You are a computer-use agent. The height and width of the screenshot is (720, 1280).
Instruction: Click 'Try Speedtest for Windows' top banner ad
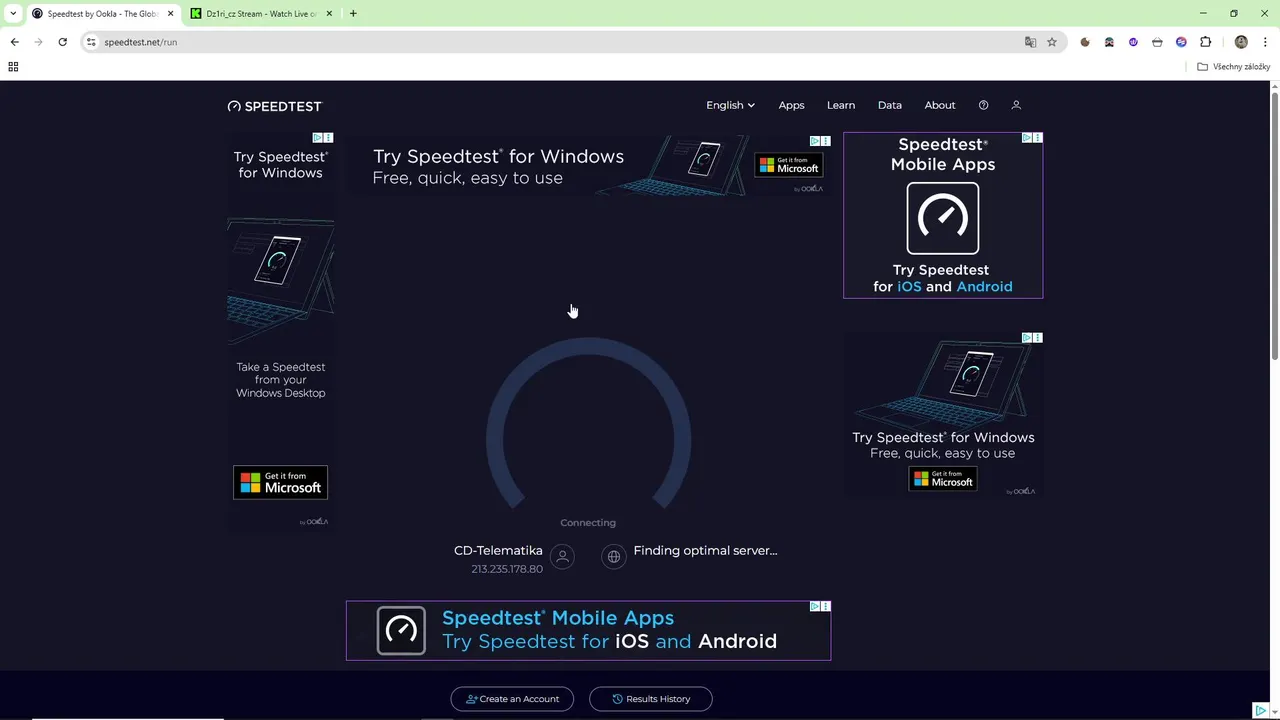coord(588,165)
